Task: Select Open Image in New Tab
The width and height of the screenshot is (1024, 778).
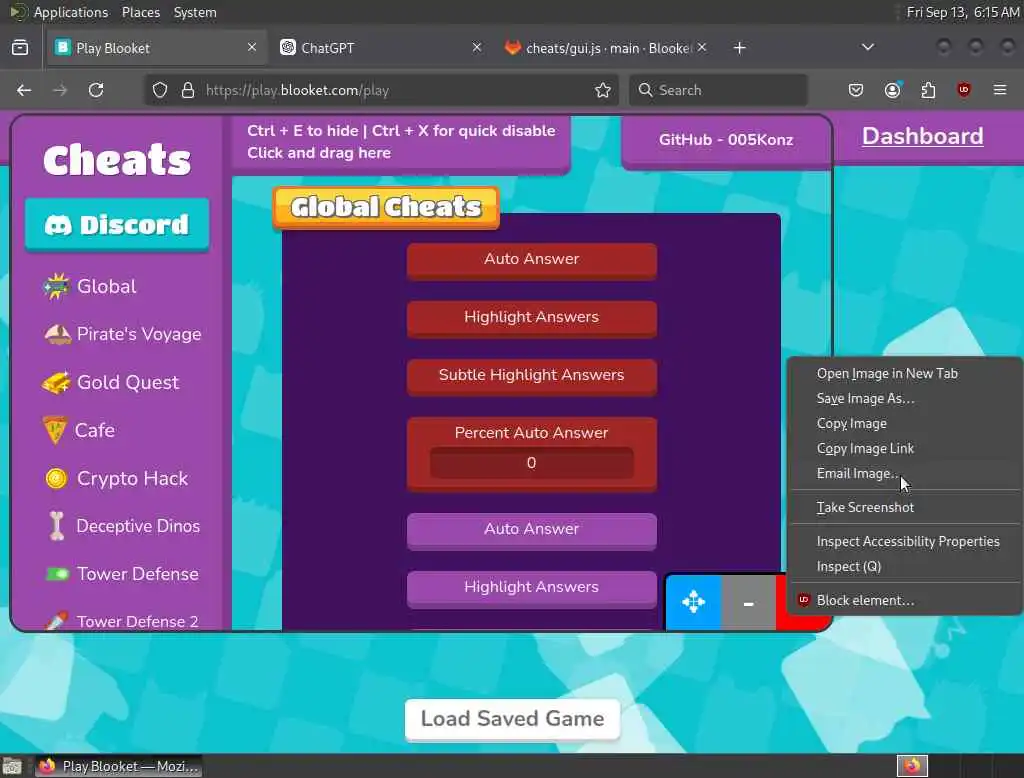Action: pos(904,374)
